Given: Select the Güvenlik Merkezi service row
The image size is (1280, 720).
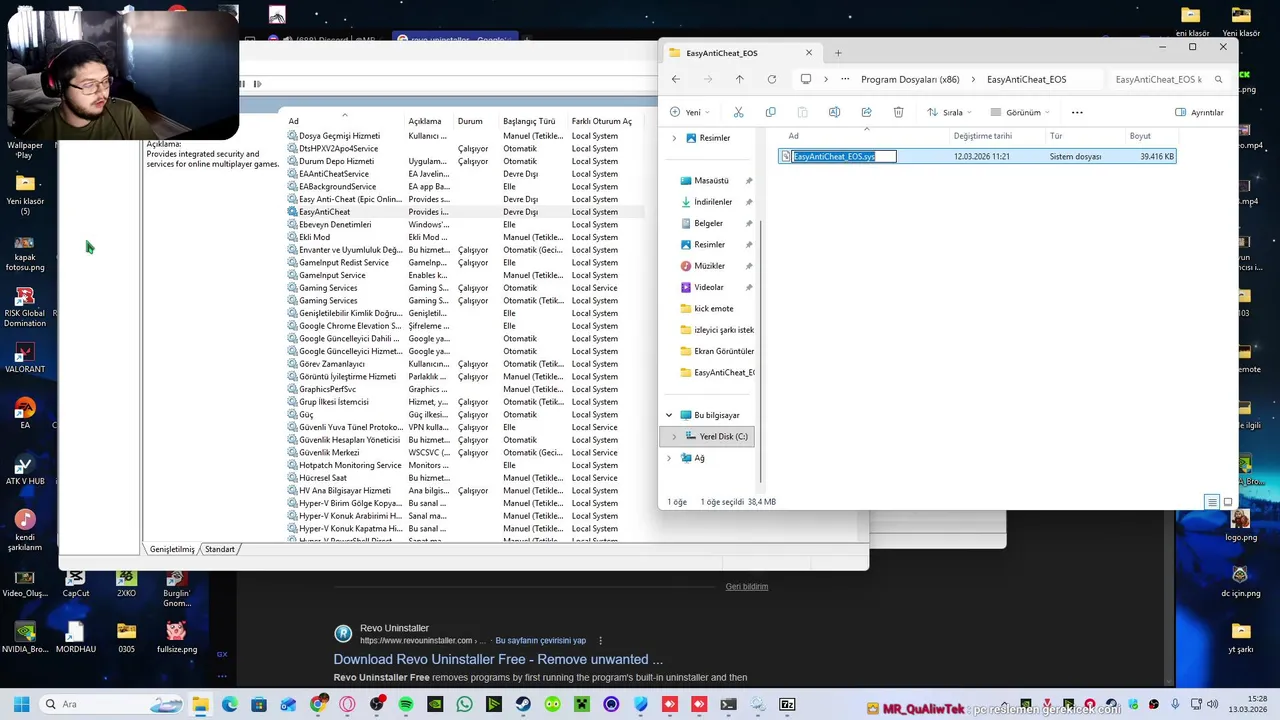Looking at the screenshot, I should click(464, 452).
